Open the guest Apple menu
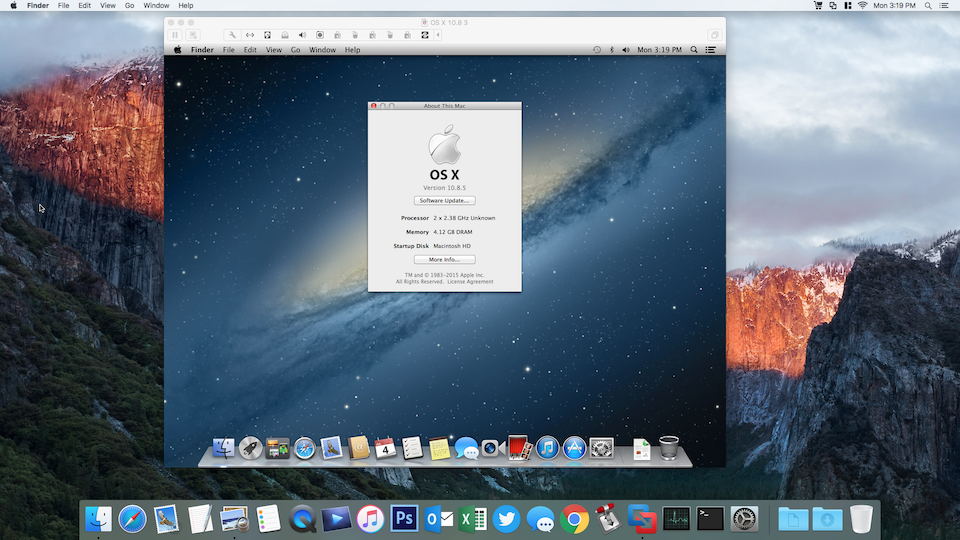 (178, 50)
